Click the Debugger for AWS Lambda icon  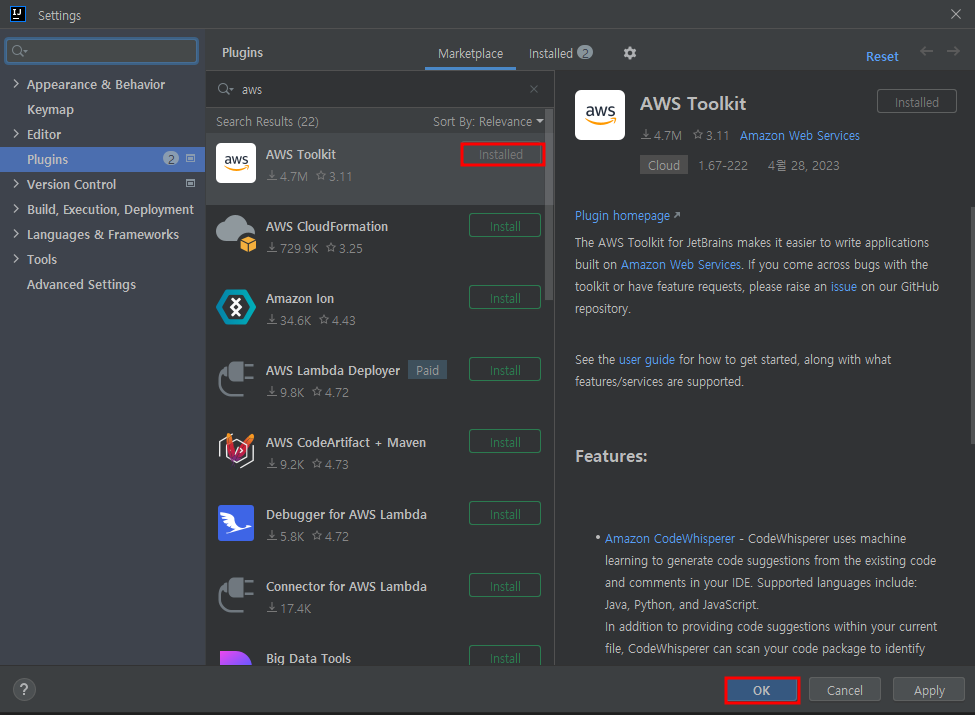tap(236, 523)
